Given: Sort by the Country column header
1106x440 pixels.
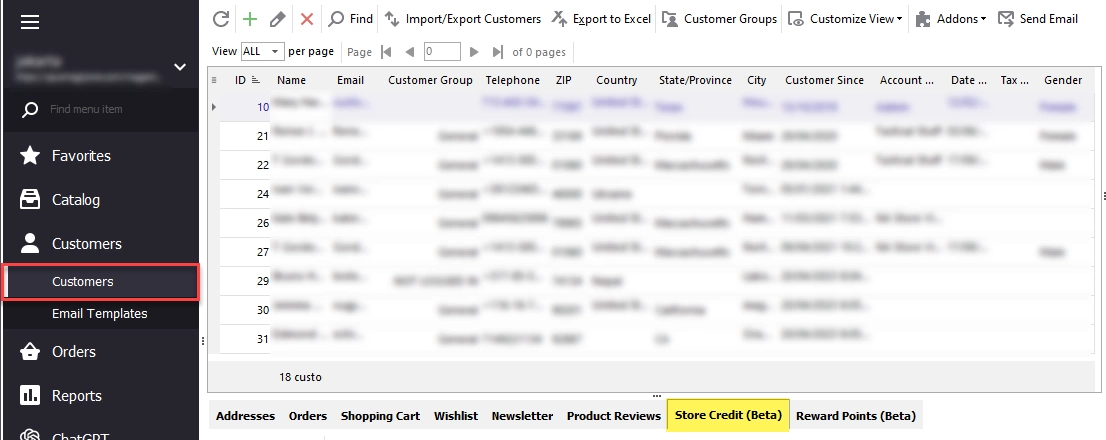Looking at the screenshot, I should point(616,80).
